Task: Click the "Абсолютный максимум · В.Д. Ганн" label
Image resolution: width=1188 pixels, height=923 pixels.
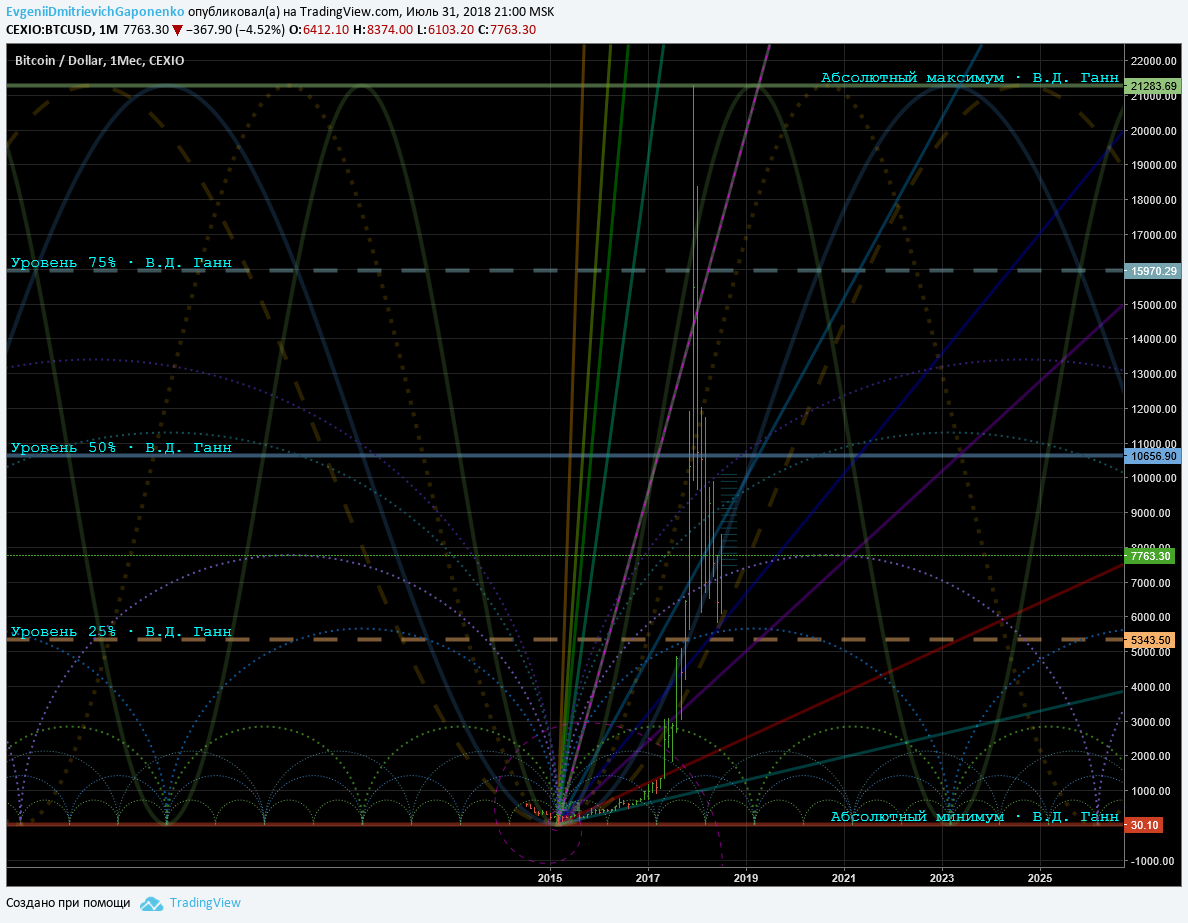Action: click(x=970, y=77)
